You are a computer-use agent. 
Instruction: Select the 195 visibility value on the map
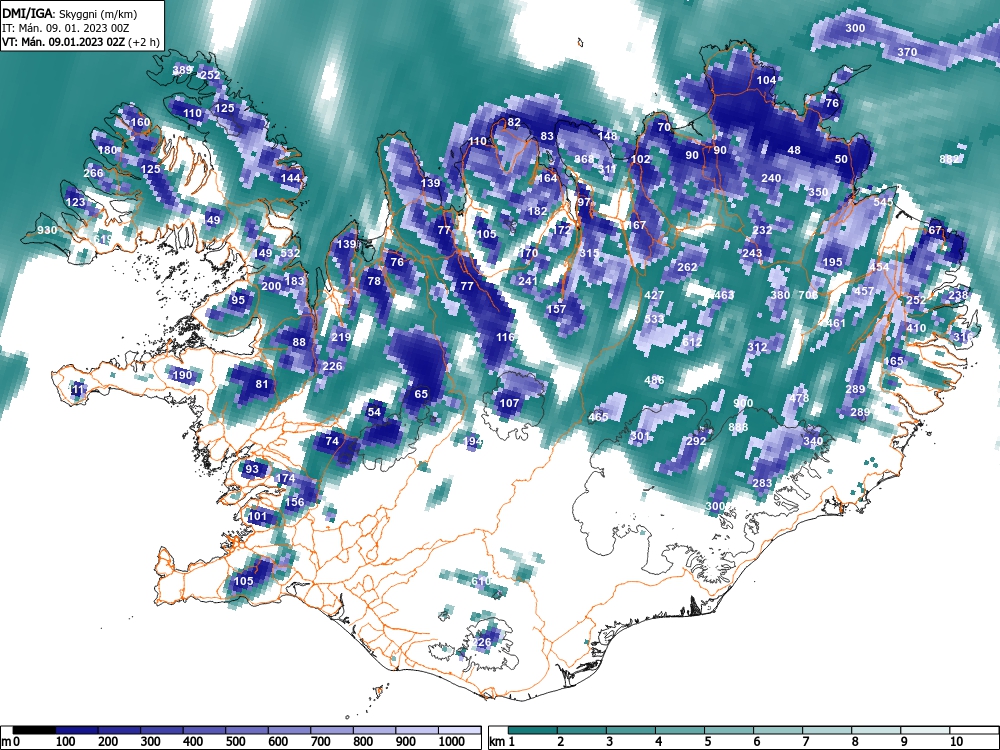click(x=832, y=262)
